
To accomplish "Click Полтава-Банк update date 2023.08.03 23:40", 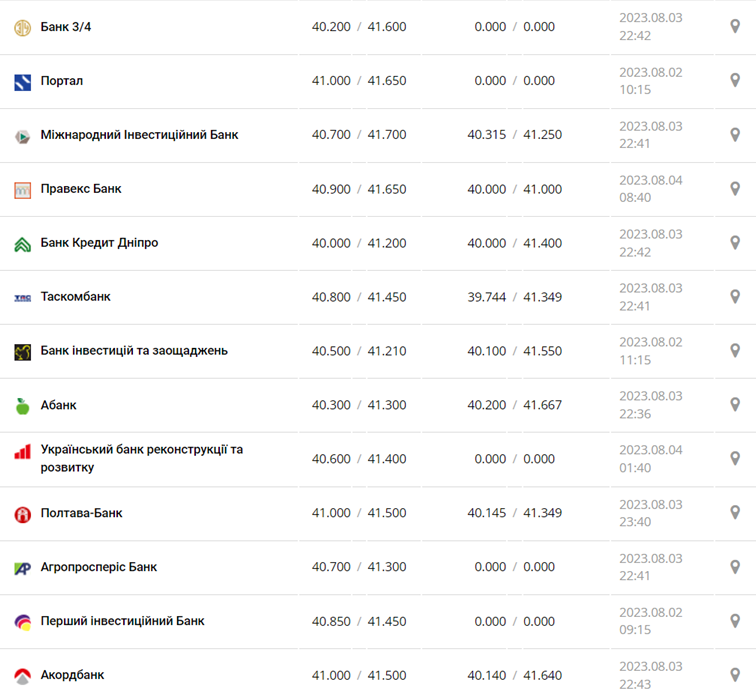I will [x=650, y=513].
